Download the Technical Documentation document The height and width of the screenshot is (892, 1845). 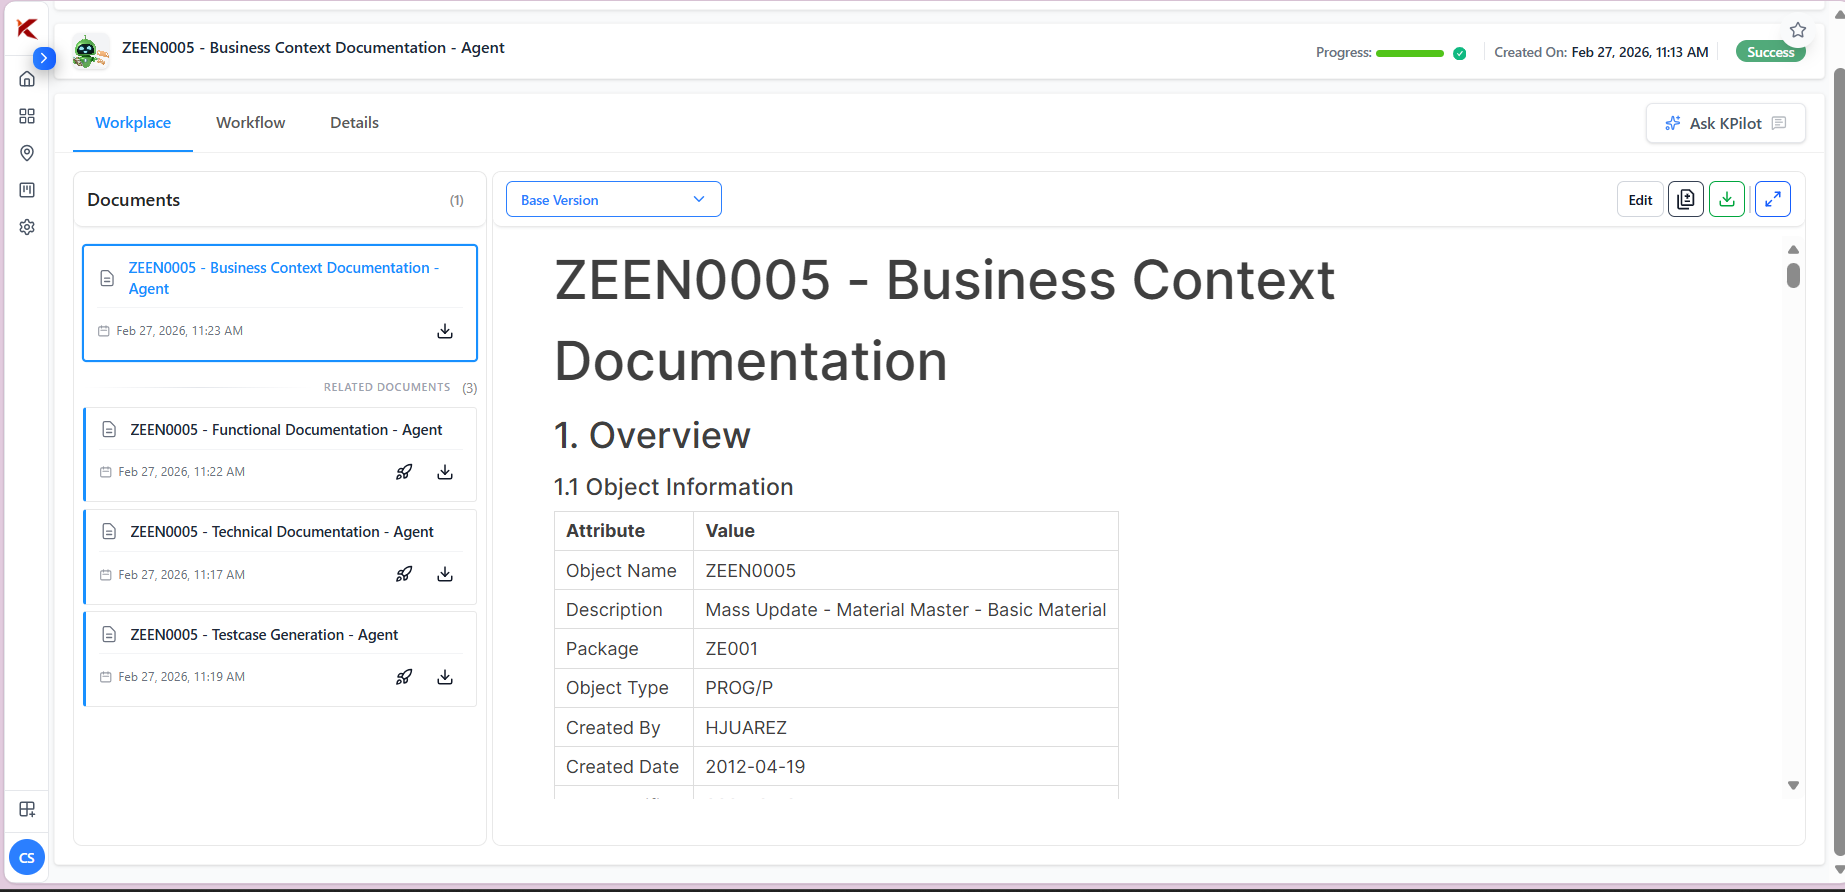tap(445, 574)
